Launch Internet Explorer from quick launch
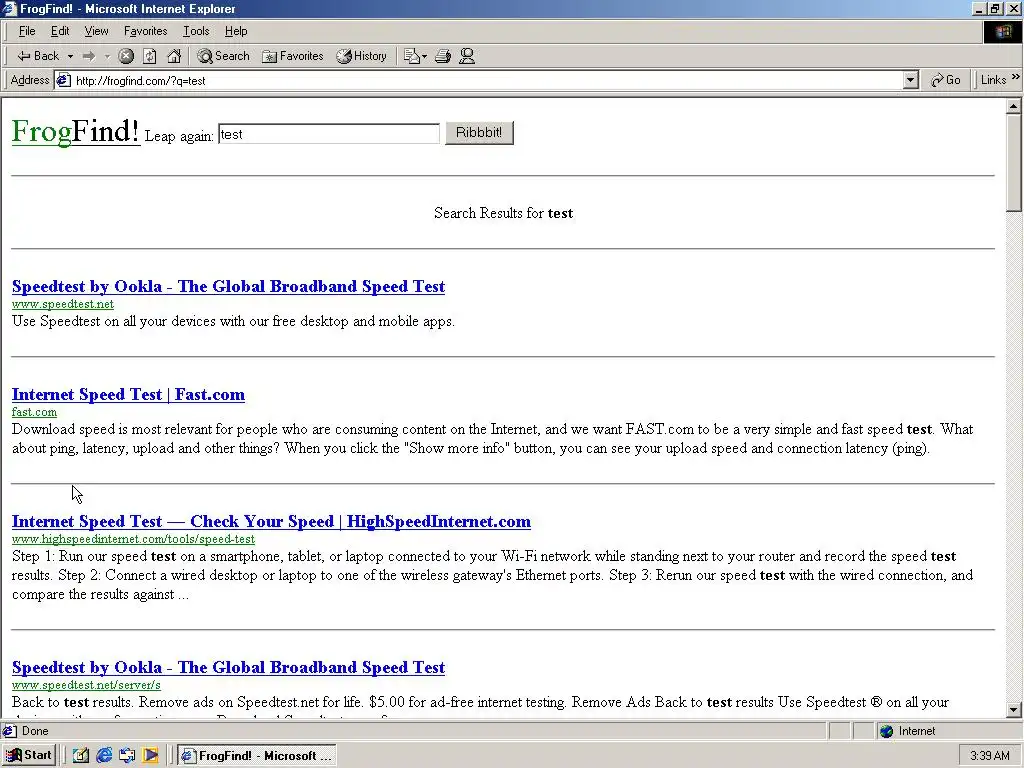The width and height of the screenshot is (1024, 768). [x=104, y=756]
